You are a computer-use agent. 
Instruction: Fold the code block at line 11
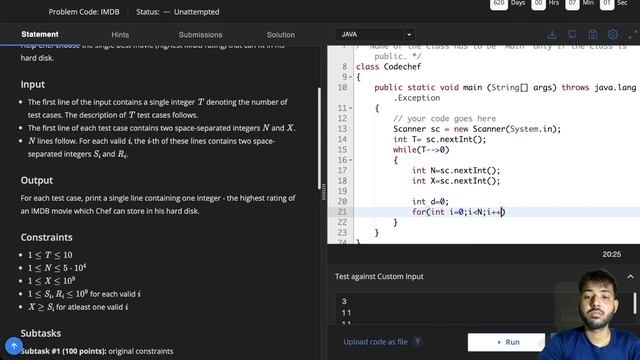click(351, 108)
